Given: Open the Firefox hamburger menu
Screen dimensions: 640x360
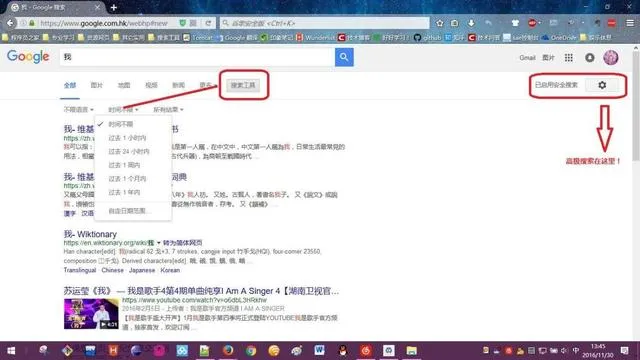Looking at the screenshot, I should pyautogui.click(x=630, y=23).
